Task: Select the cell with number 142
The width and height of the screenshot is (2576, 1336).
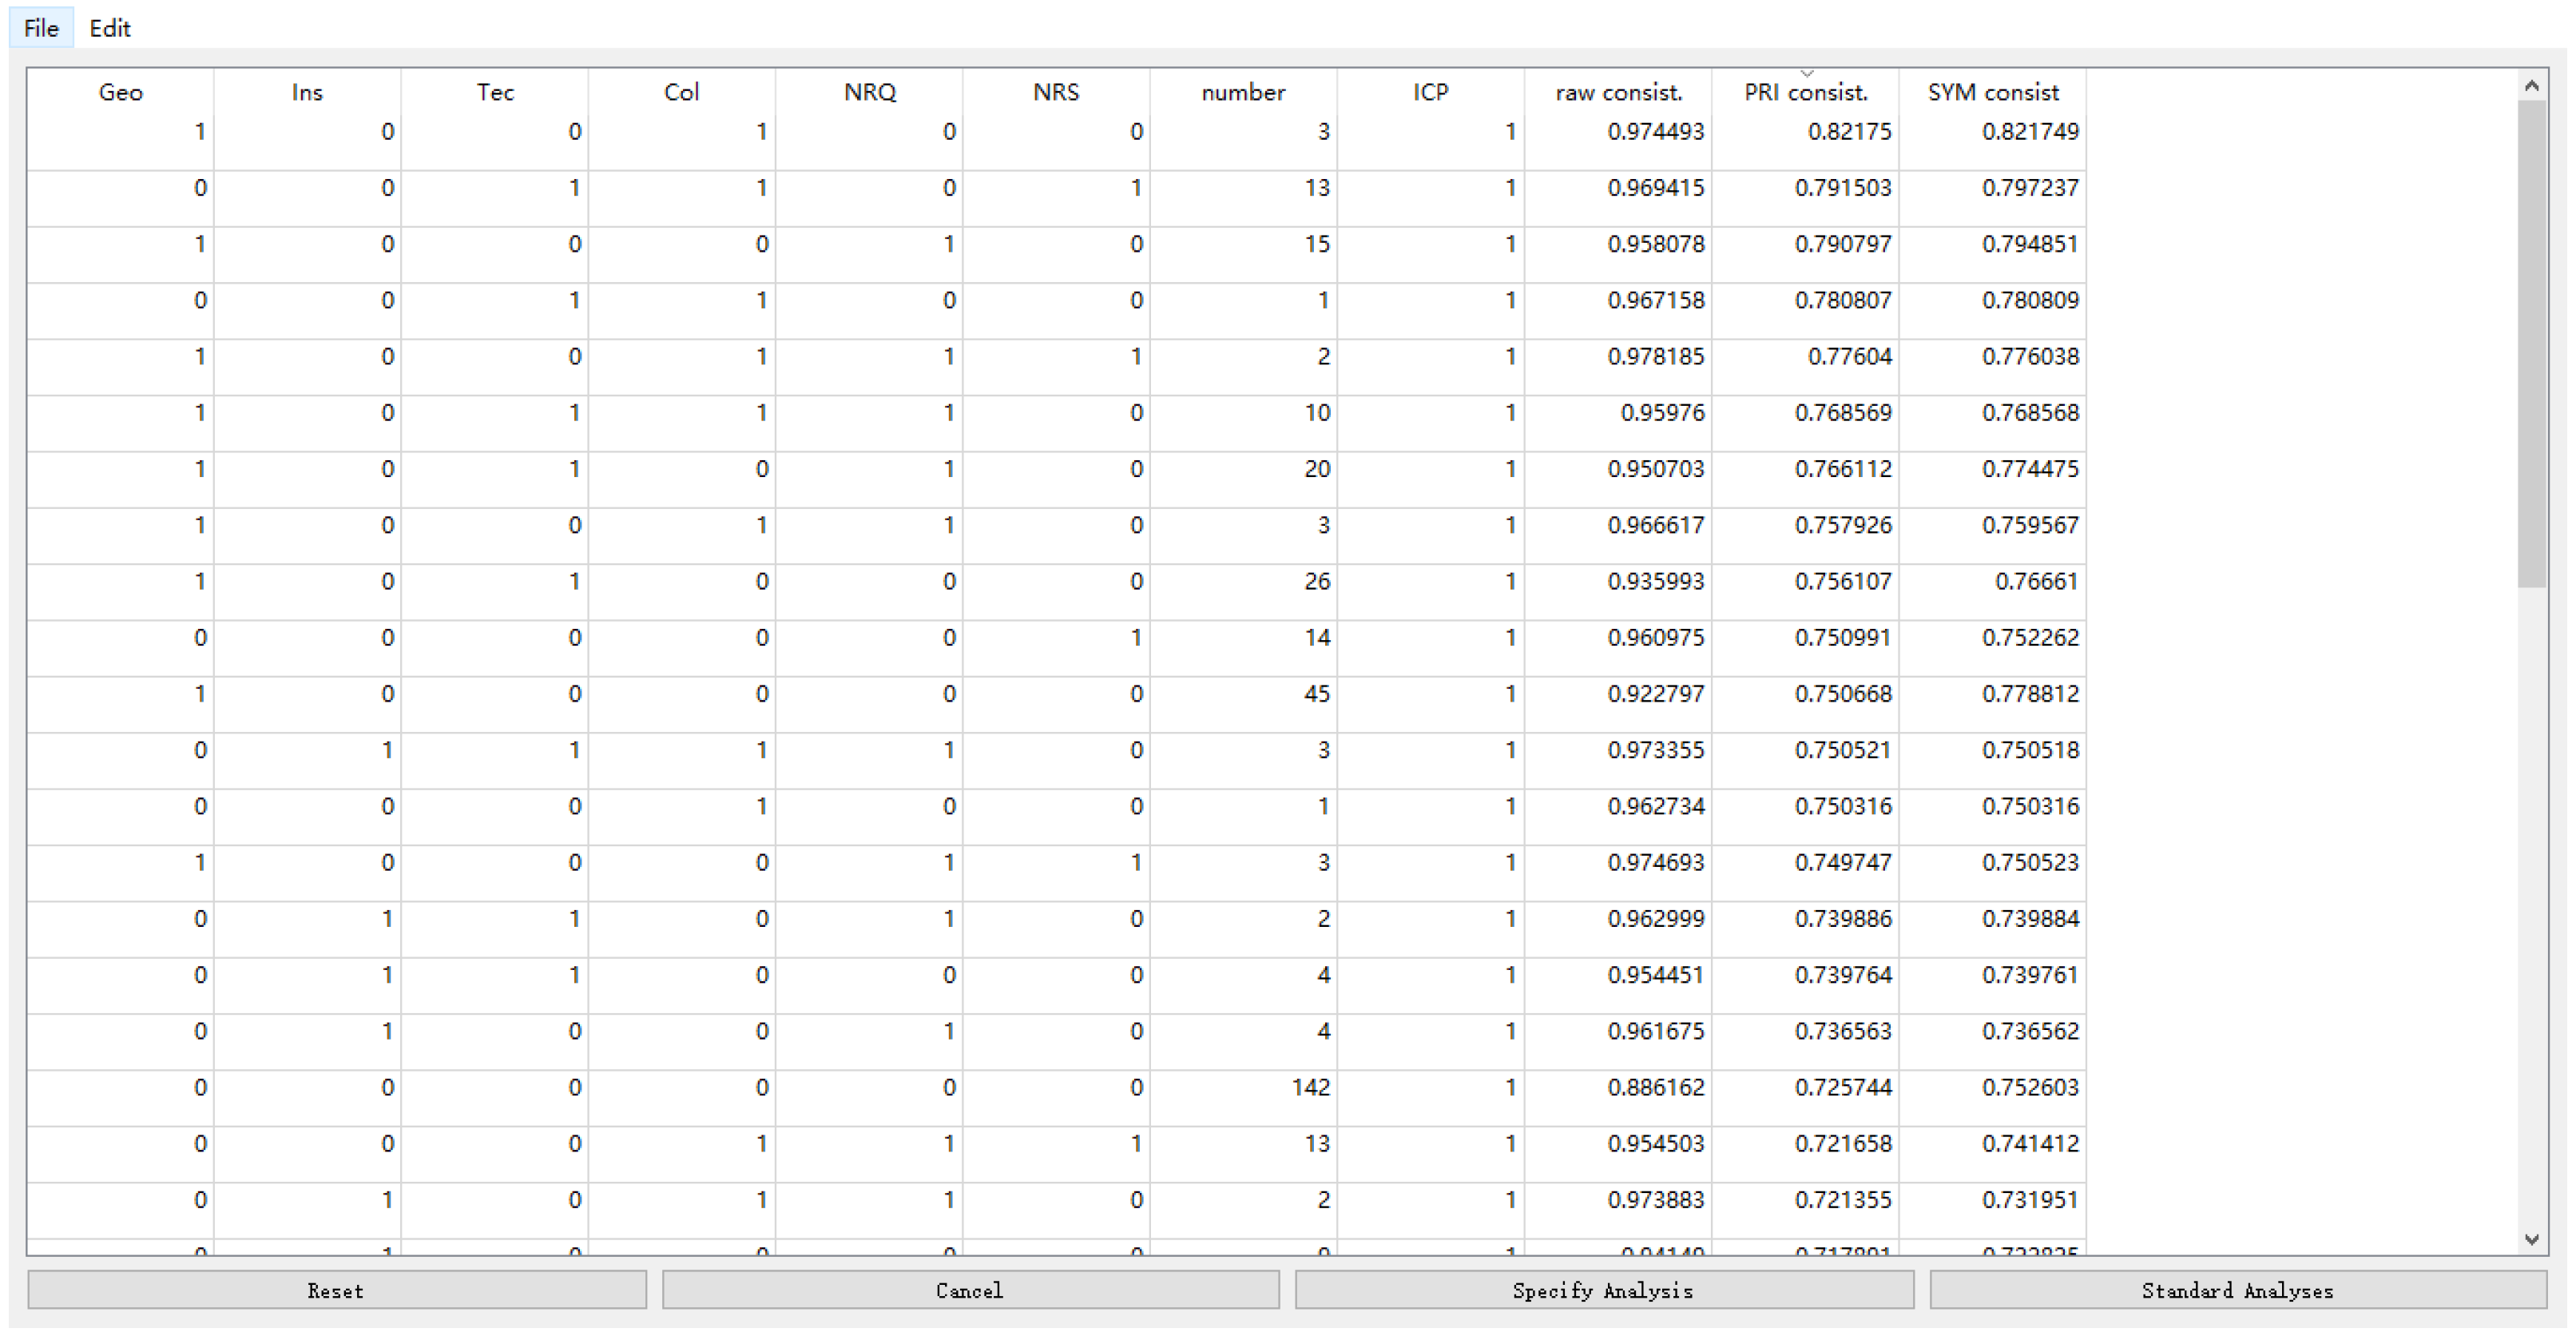Action: 1310,1087
